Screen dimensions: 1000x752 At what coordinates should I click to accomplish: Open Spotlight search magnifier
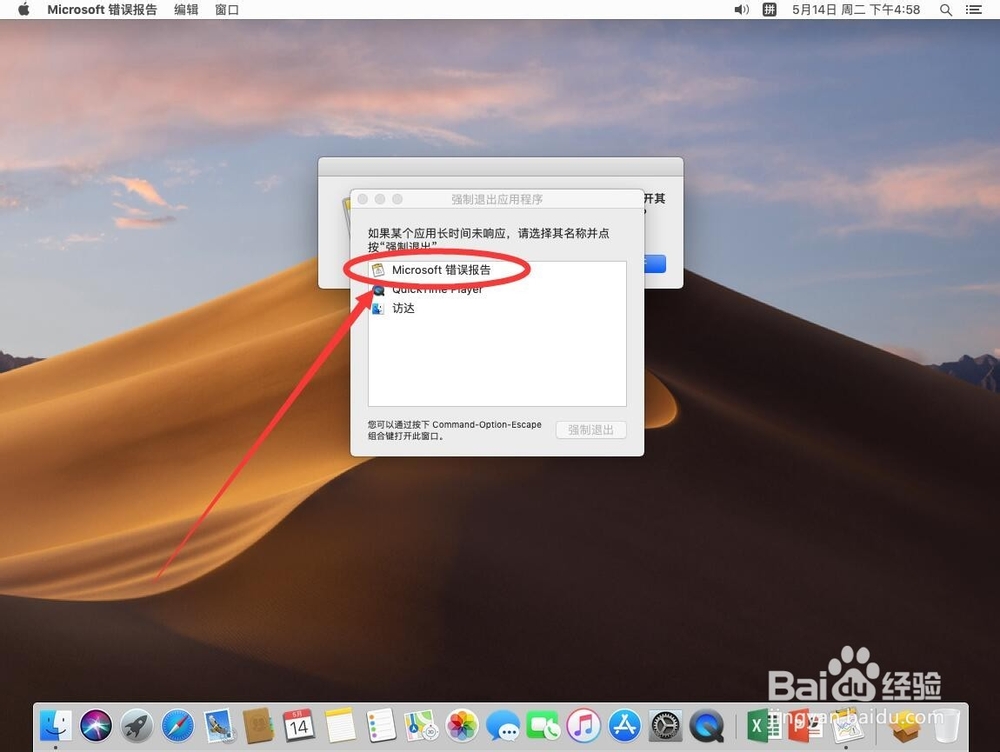point(946,10)
